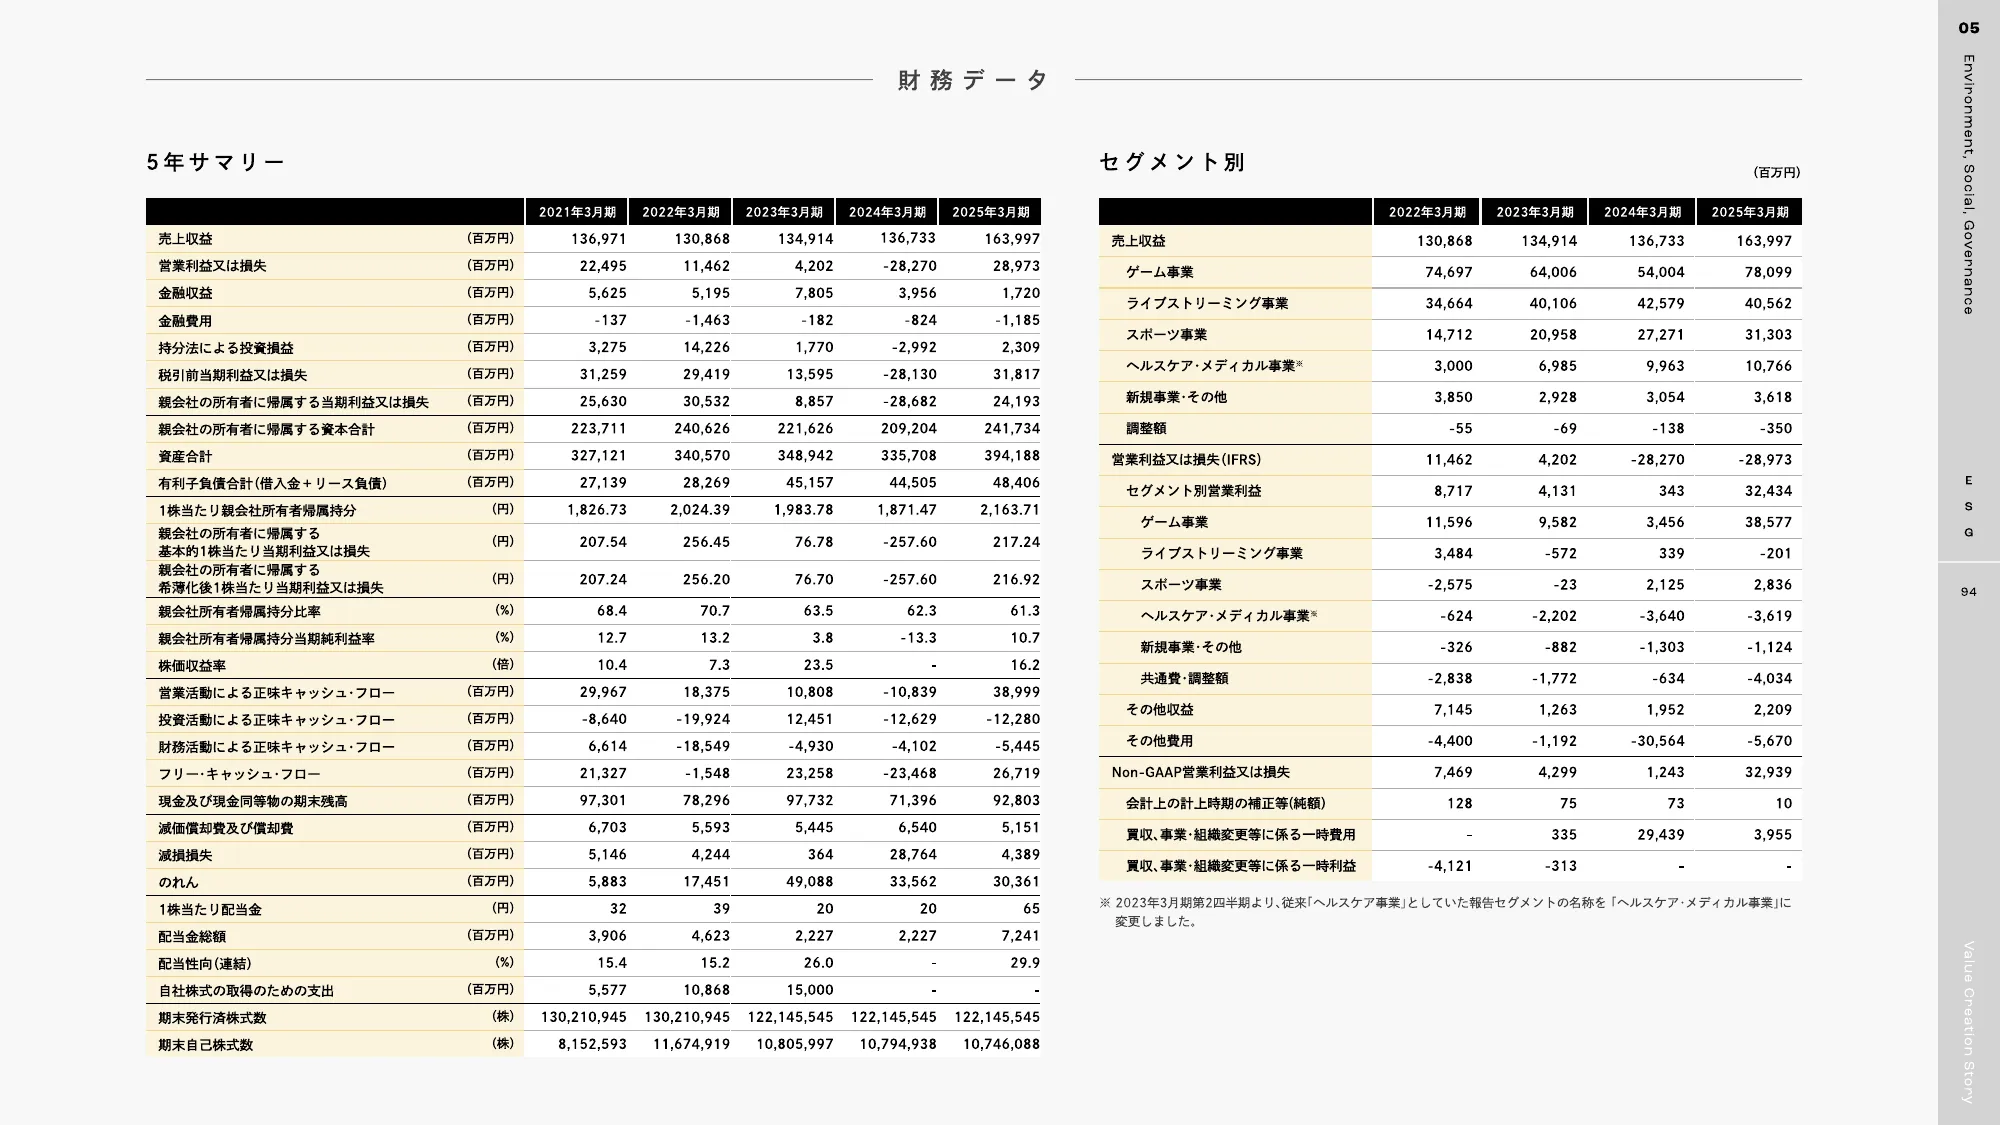Click the (百万円) unit label above segment table
Image resolution: width=2000 pixels, height=1125 pixels.
point(1776,170)
